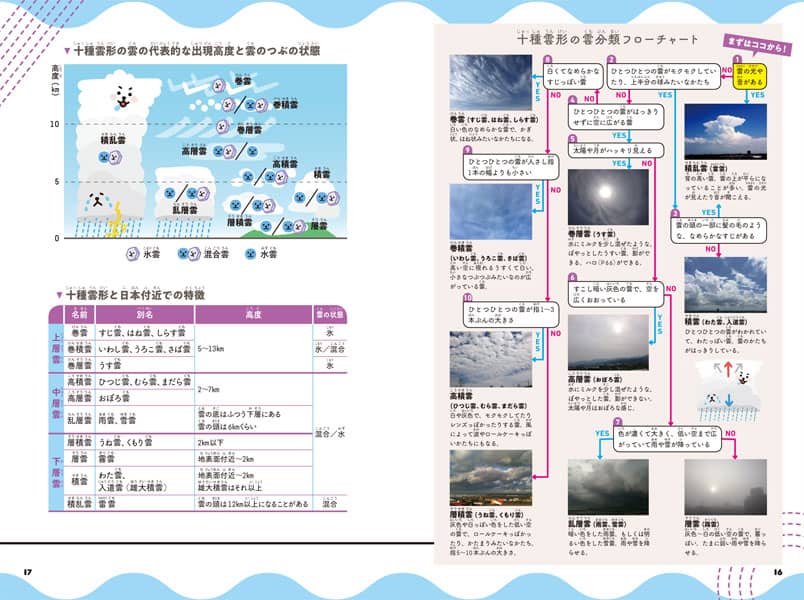The image size is (804, 600).
Task: Select the 雲の頭は12km以上になることがある cell
Action: point(253,504)
